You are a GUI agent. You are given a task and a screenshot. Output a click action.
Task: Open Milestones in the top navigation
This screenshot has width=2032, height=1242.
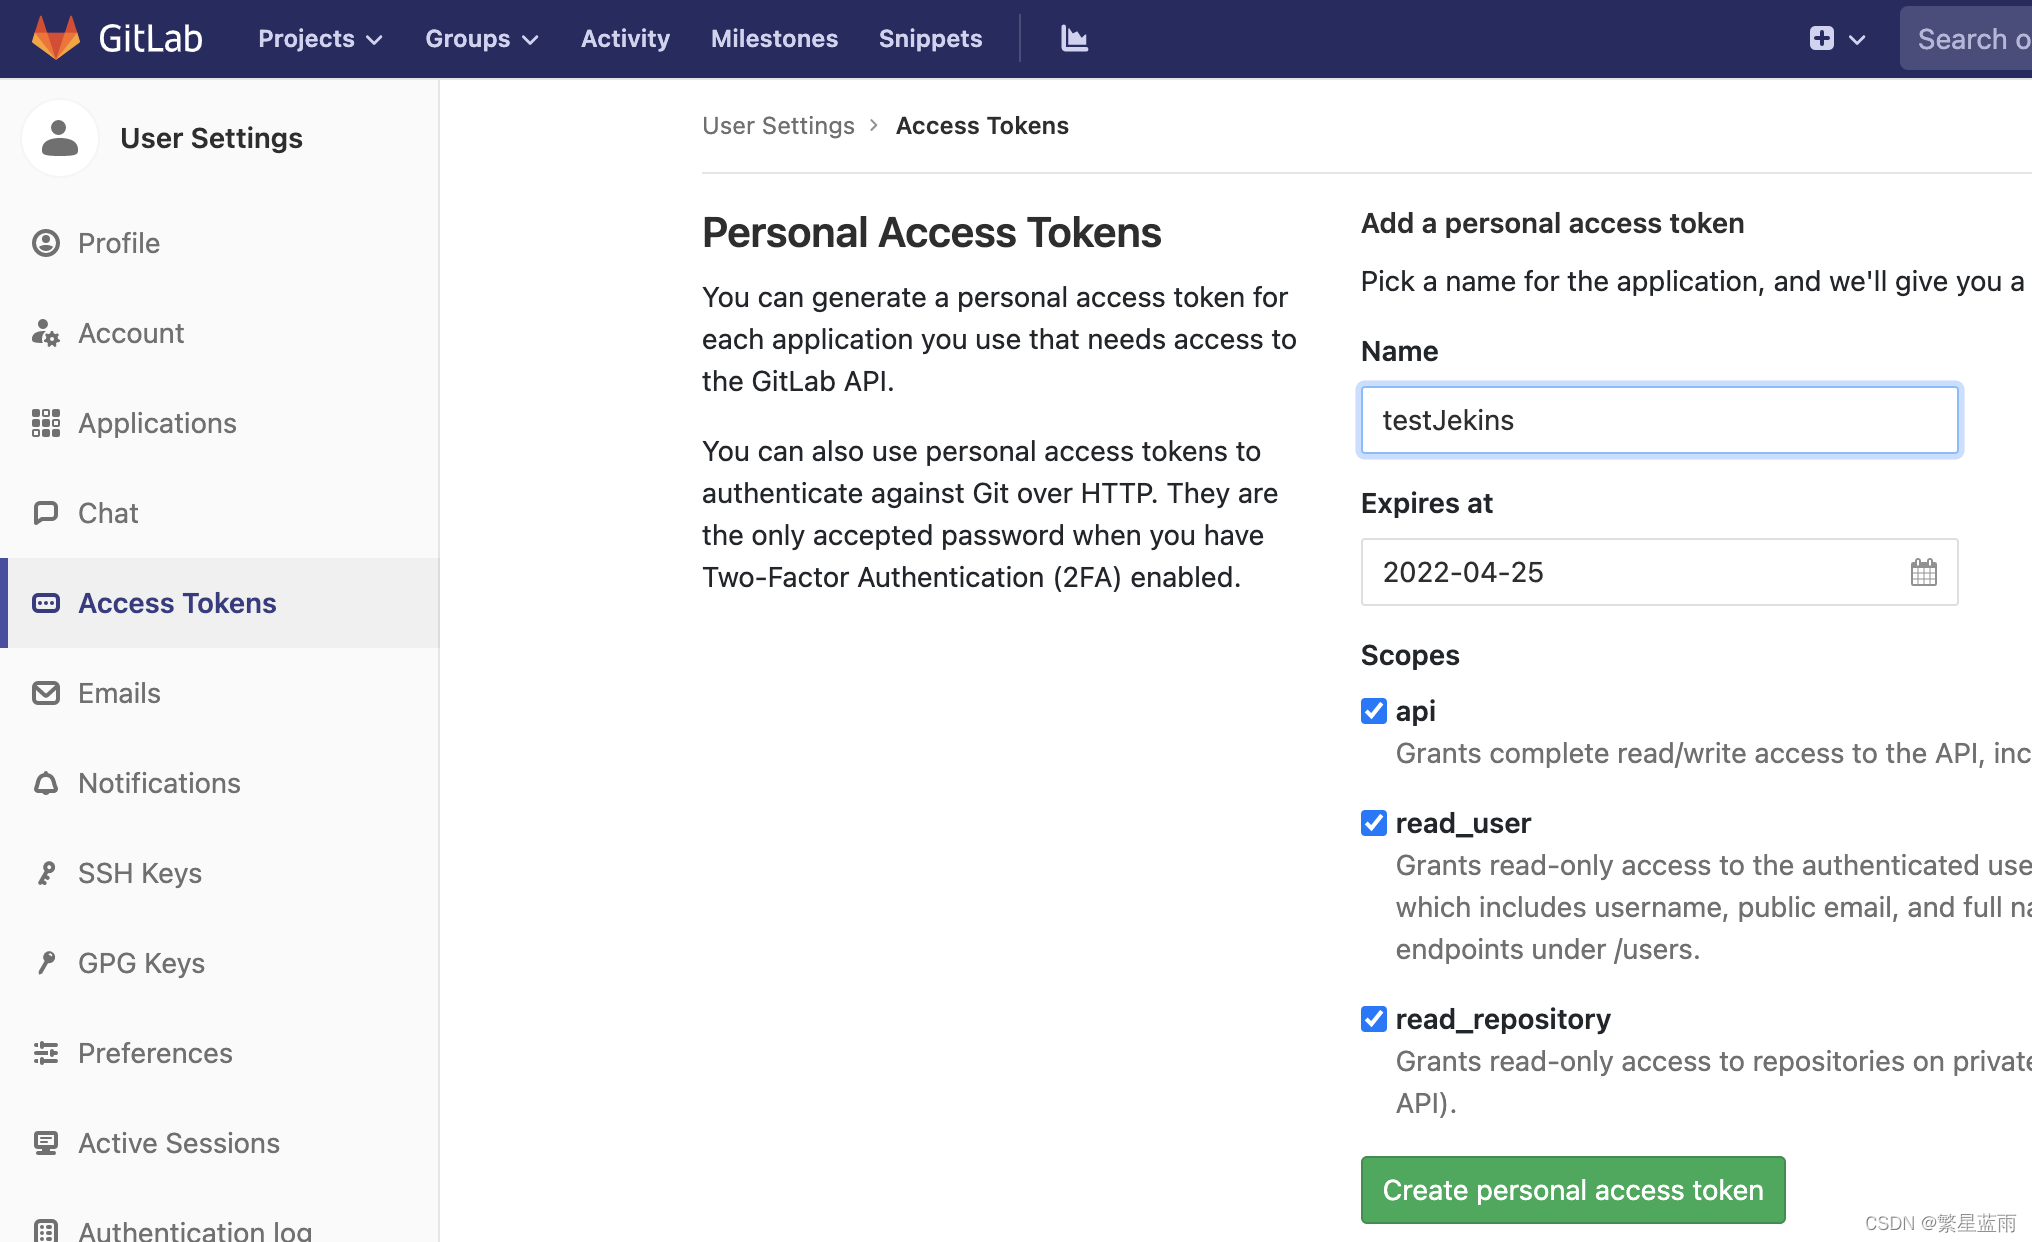click(774, 38)
